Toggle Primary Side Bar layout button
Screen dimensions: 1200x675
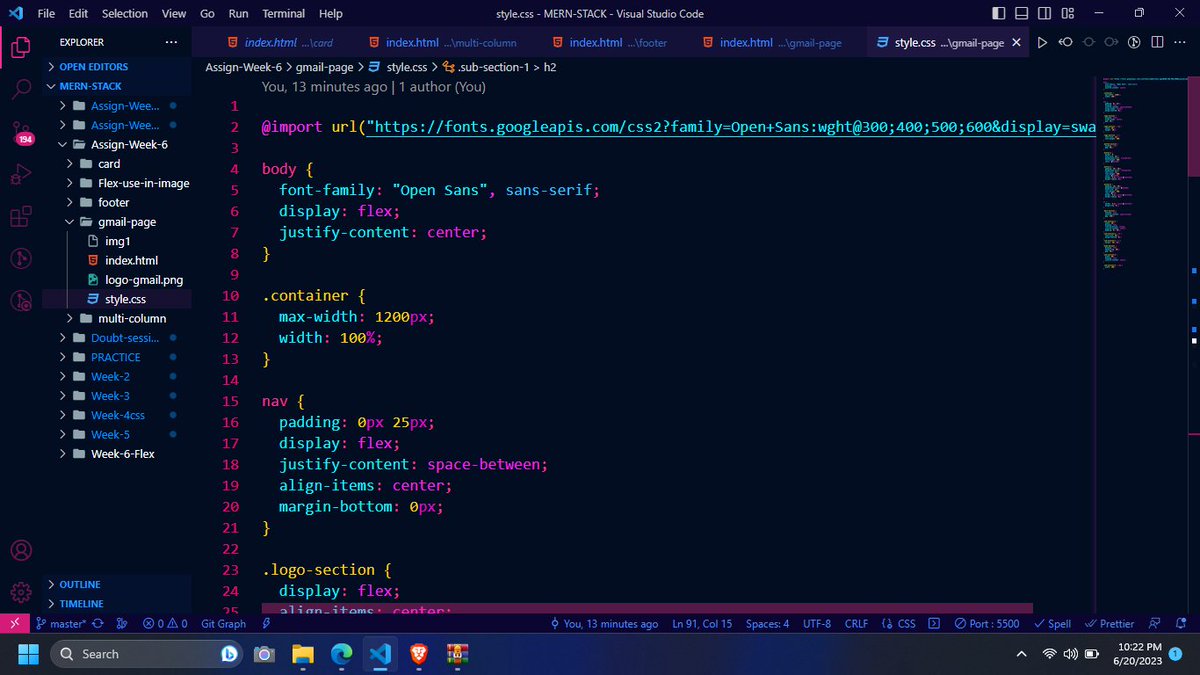[1000, 14]
